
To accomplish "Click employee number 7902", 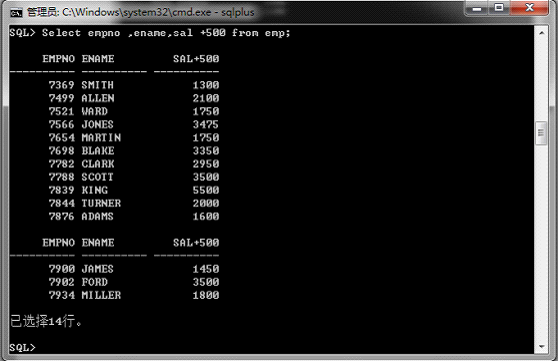I will (x=62, y=282).
